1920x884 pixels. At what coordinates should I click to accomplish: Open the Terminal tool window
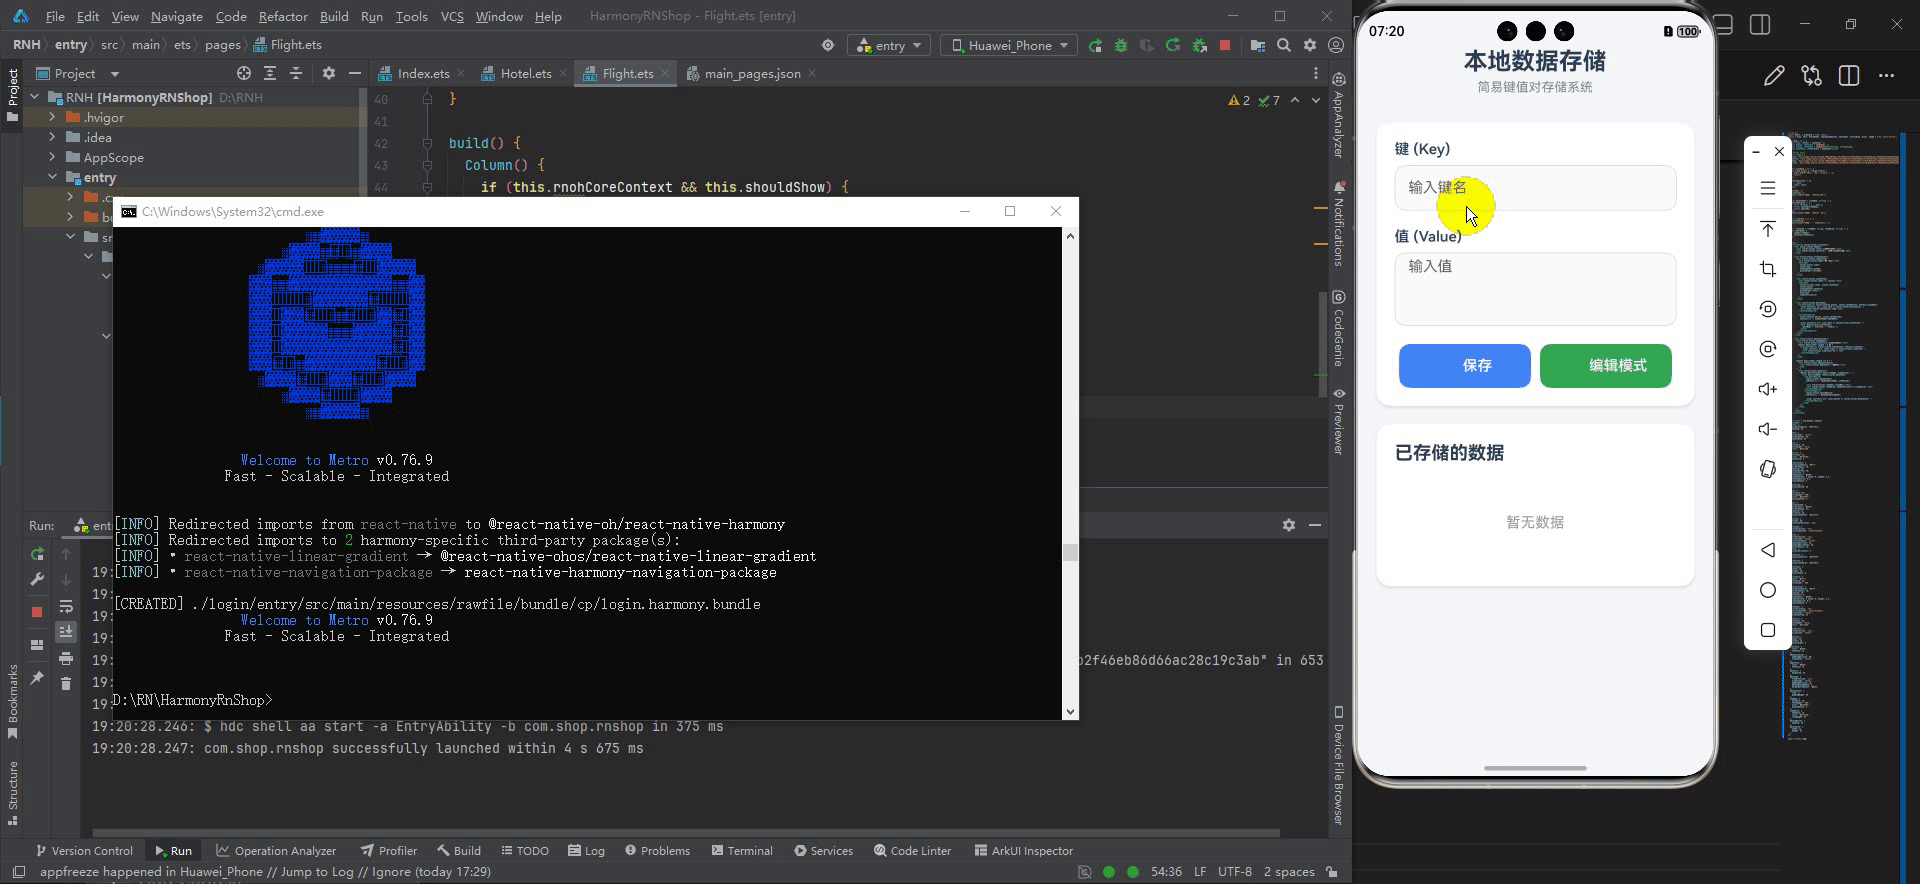coord(742,851)
